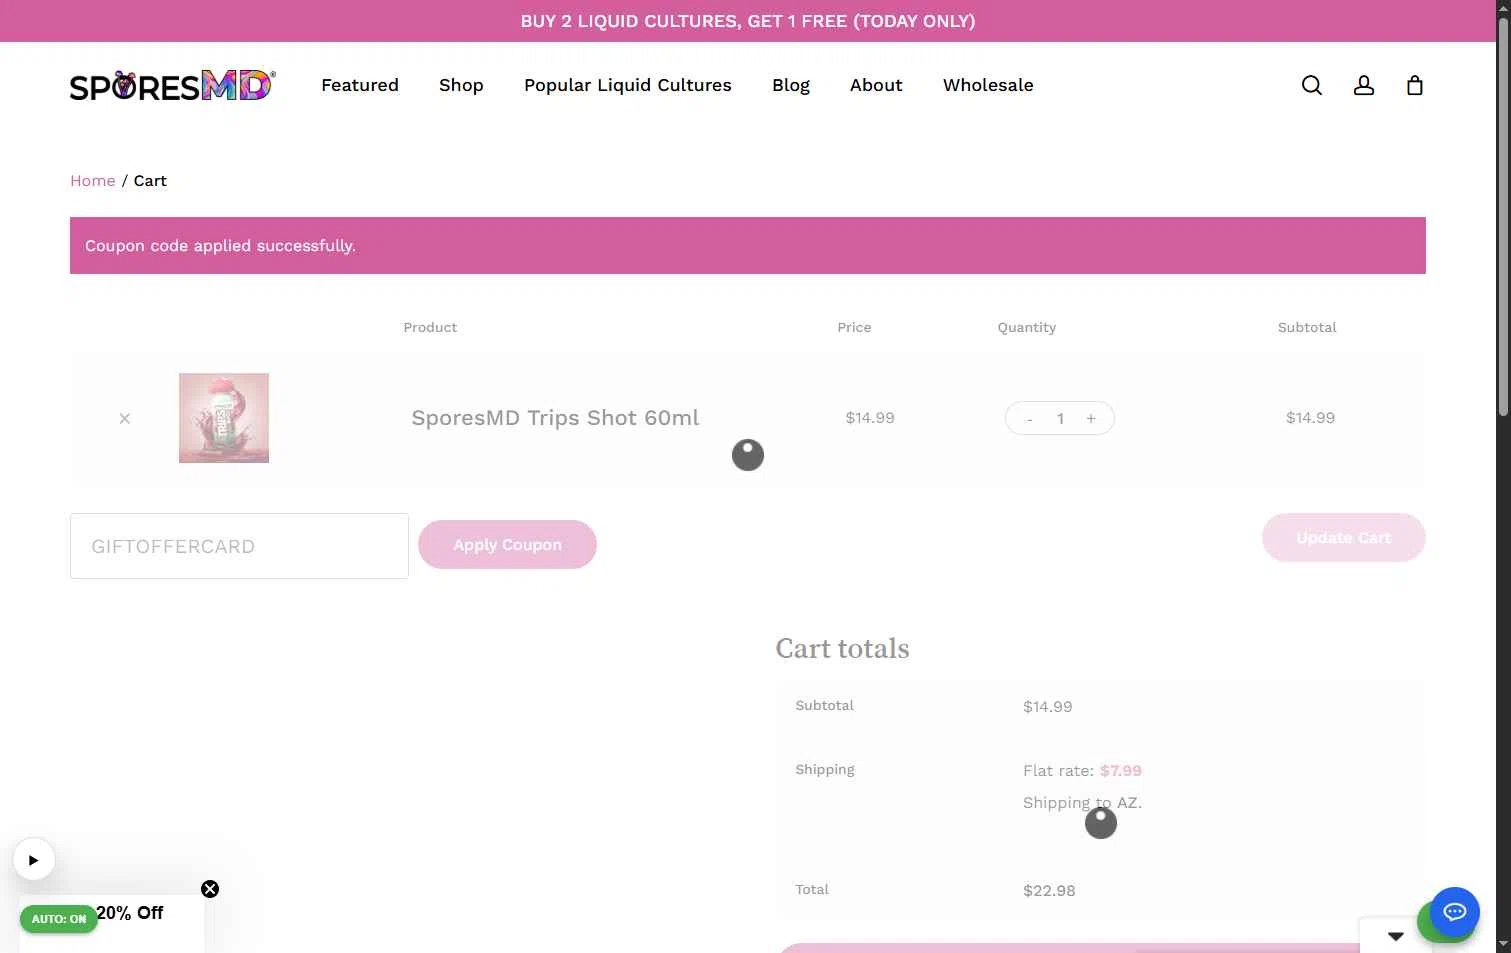The image size is (1511, 953).
Task: Decrease quantity with minus button
Action: [x=1029, y=419]
